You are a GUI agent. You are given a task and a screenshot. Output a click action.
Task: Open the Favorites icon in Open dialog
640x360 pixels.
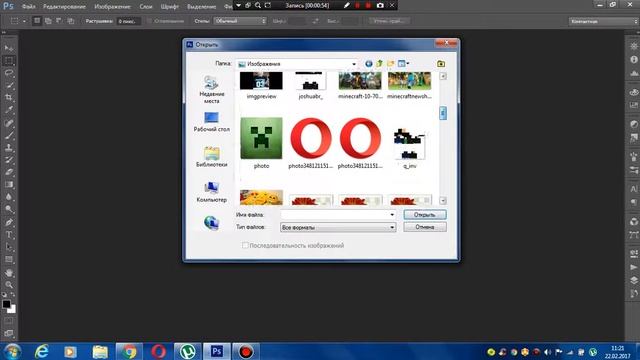point(441,64)
